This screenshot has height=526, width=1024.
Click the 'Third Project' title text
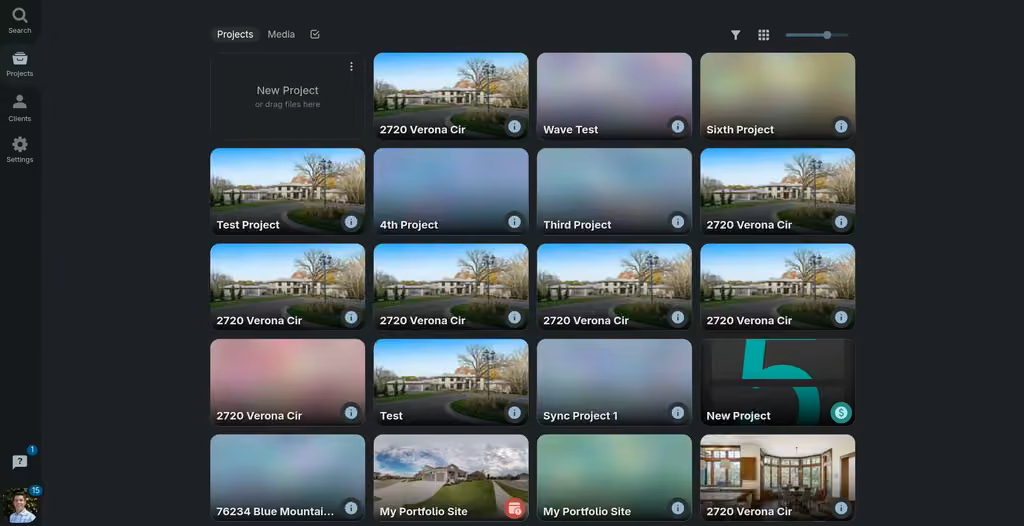tap(577, 225)
